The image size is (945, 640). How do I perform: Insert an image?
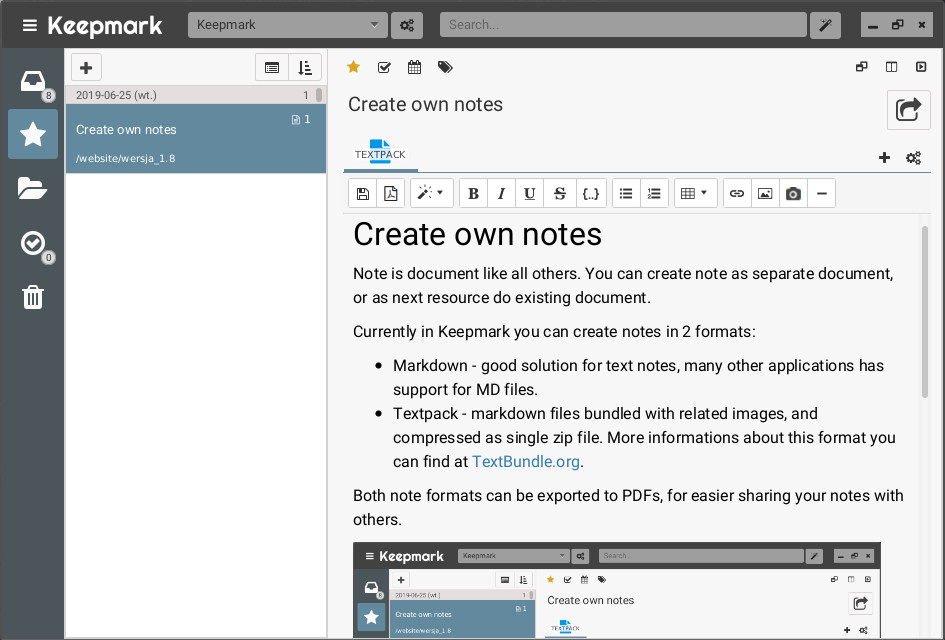coord(765,193)
